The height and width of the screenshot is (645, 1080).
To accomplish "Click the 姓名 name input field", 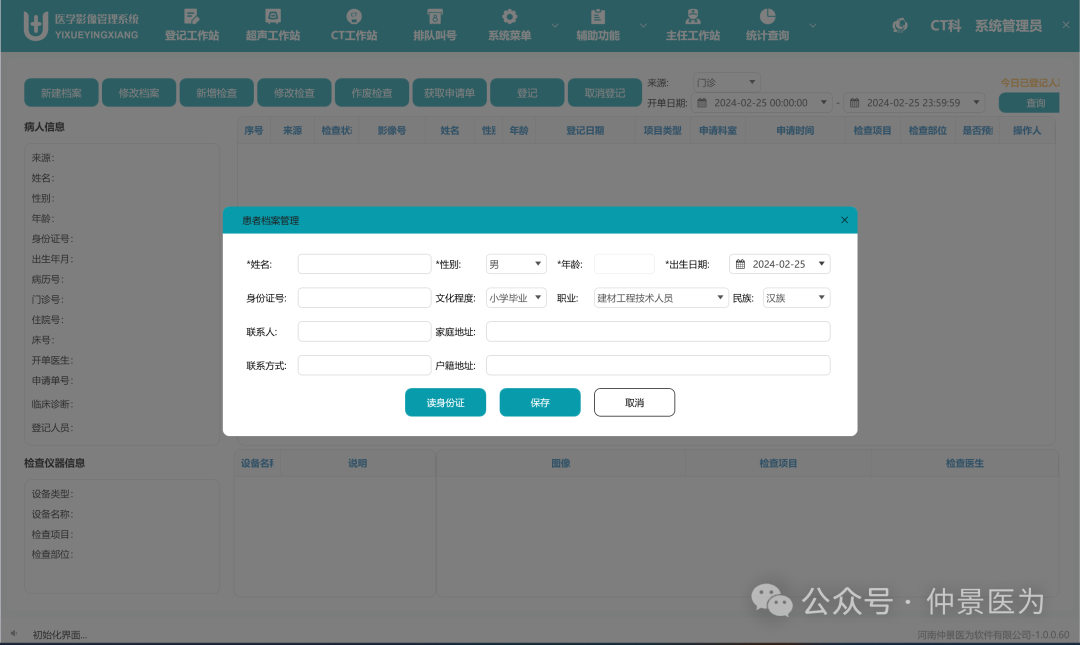I will pyautogui.click(x=364, y=263).
